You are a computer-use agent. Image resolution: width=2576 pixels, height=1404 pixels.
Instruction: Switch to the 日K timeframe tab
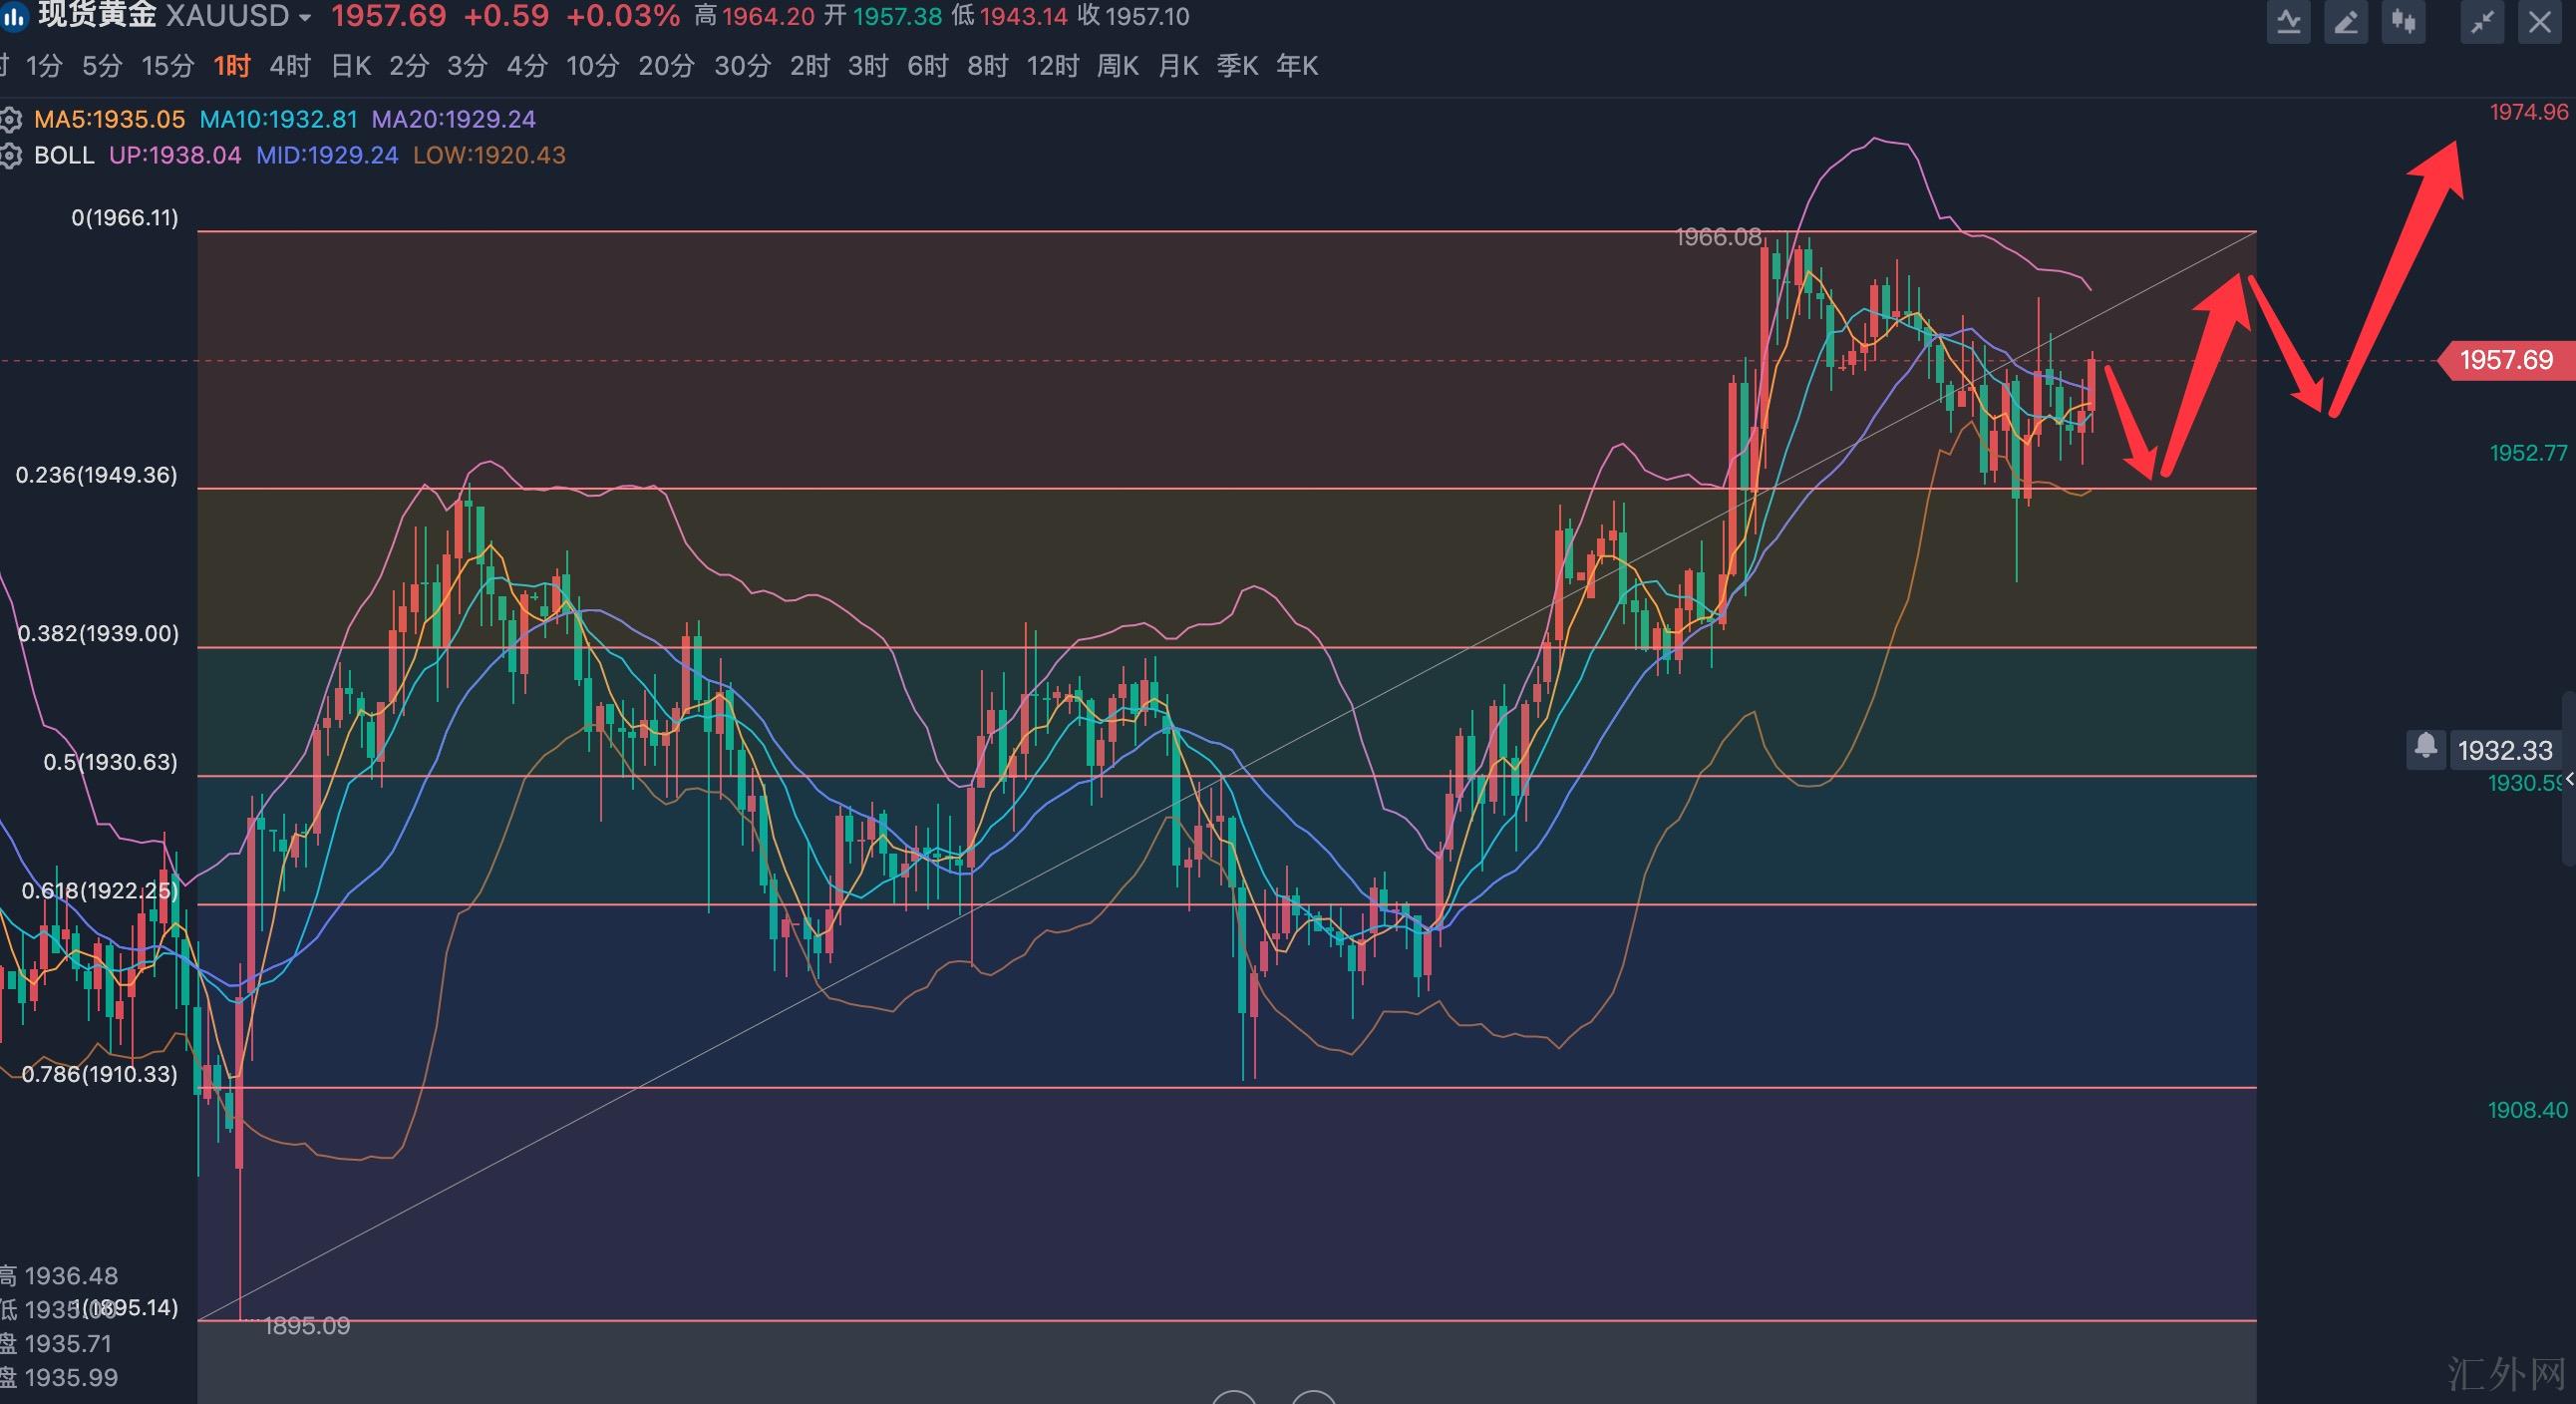[350, 66]
